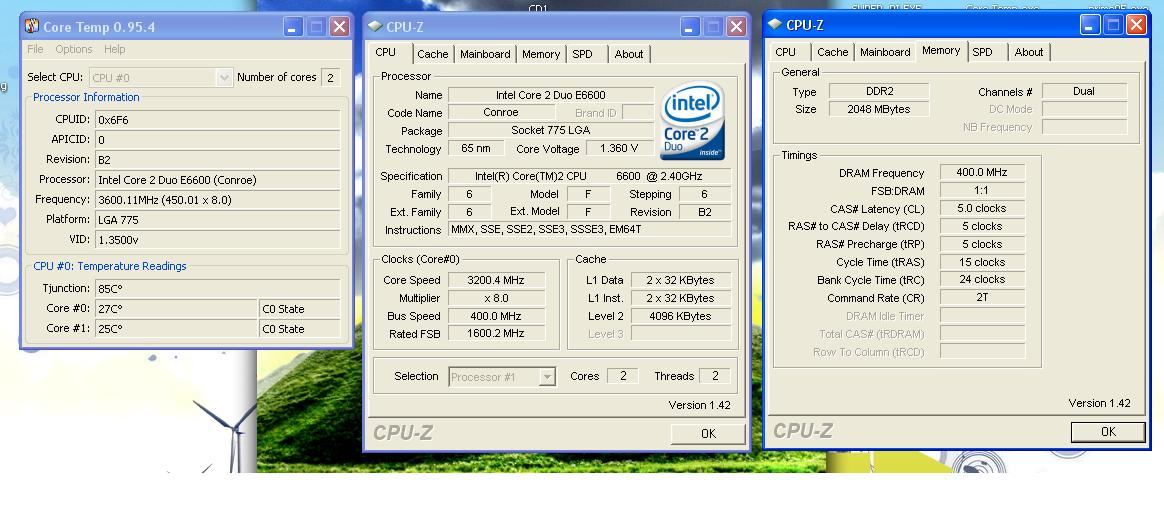
Task: Switch to Mainboard tab in middle CPU-Z
Action: tap(485, 54)
